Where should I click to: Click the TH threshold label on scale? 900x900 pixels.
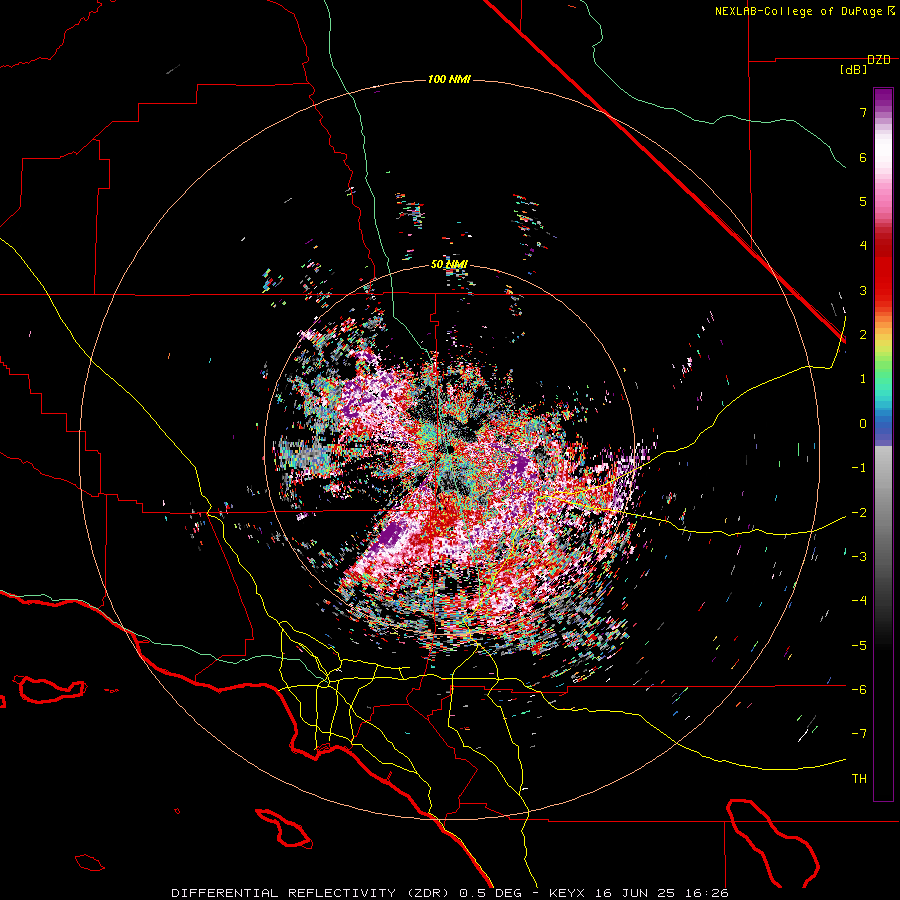[x=859, y=779]
